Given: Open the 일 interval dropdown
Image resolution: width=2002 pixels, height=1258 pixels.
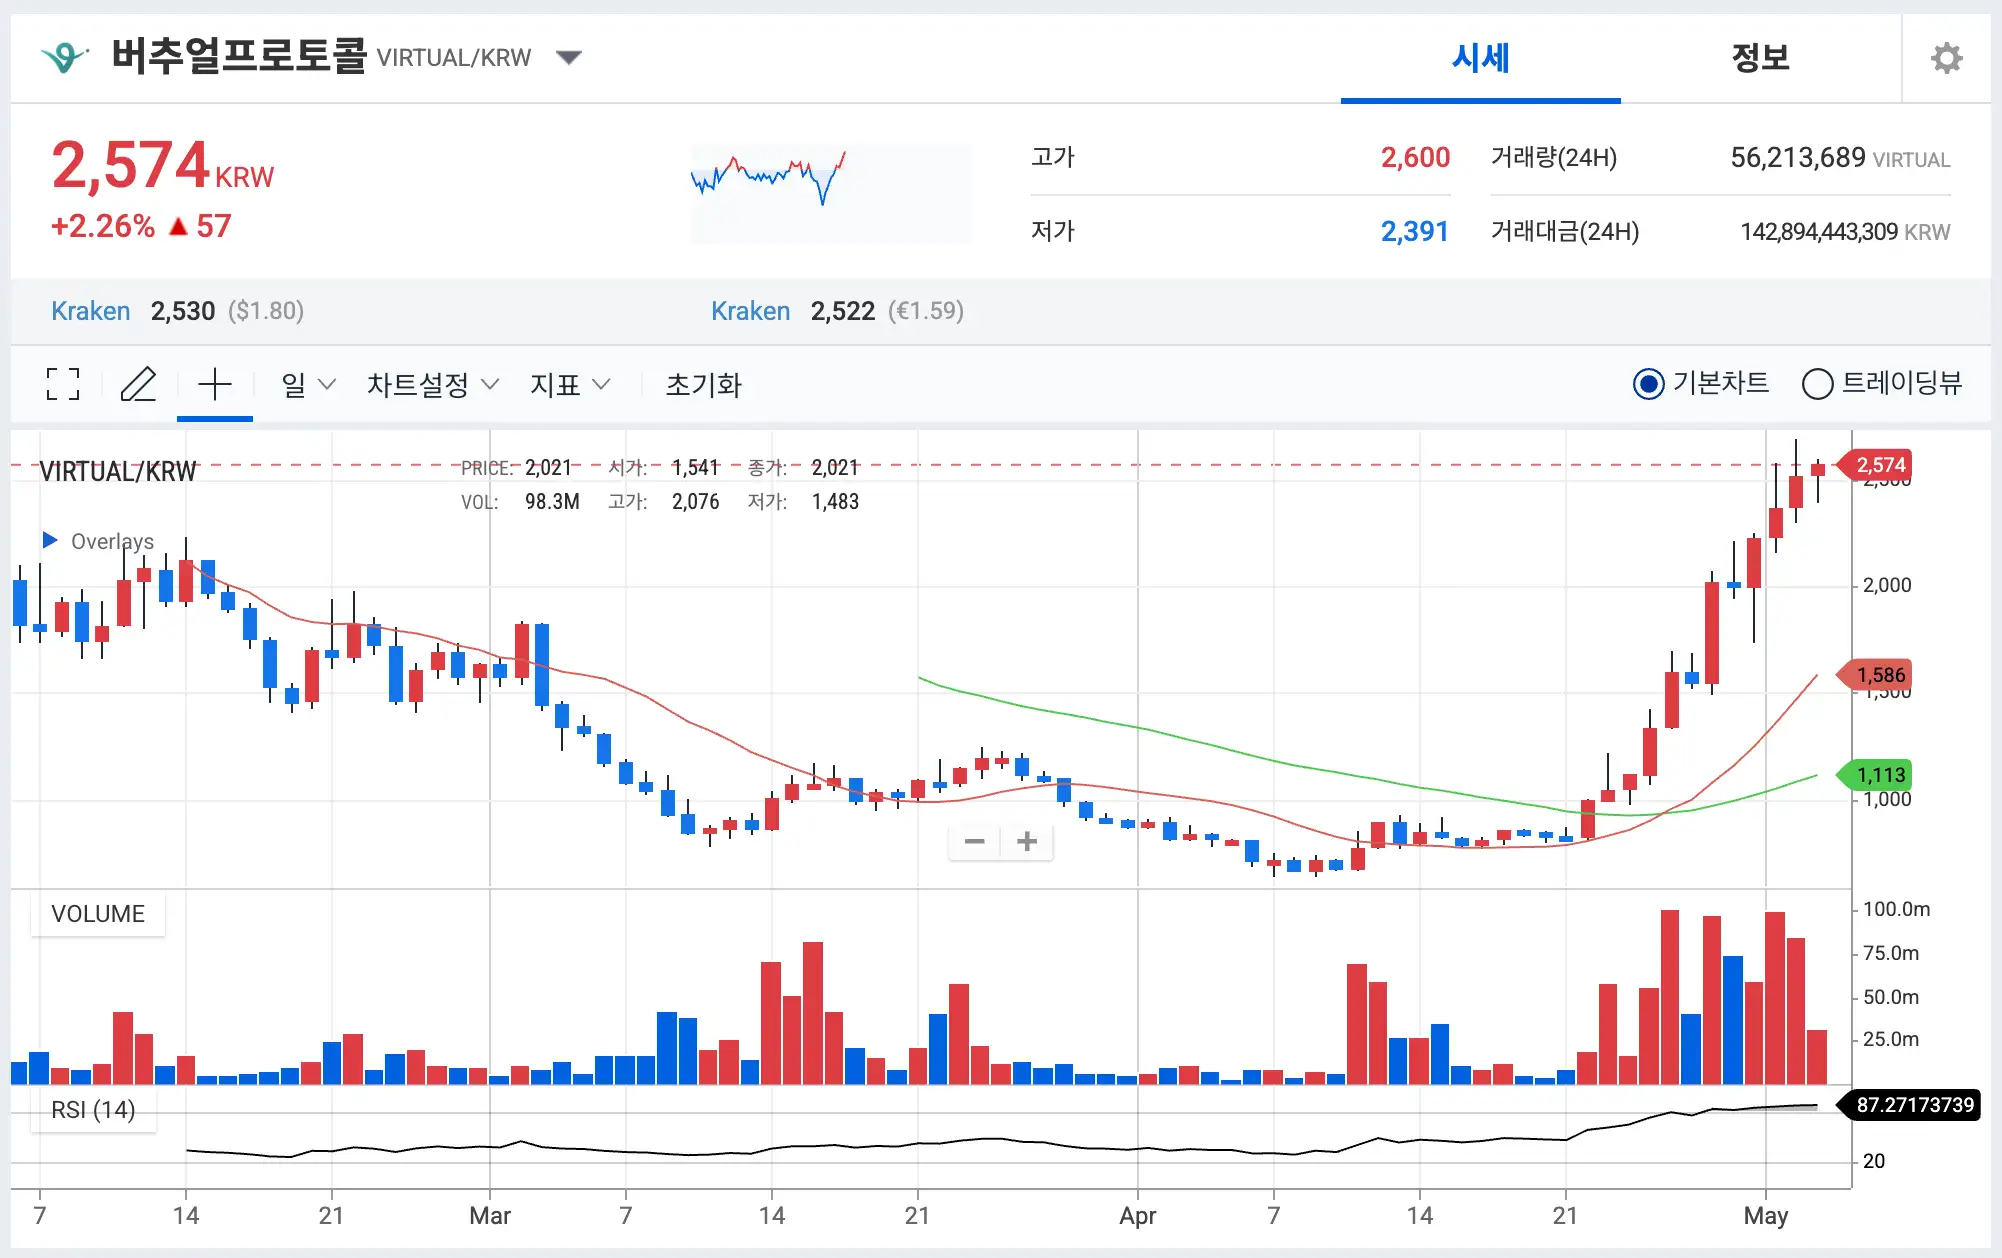Looking at the screenshot, I should [x=307, y=385].
